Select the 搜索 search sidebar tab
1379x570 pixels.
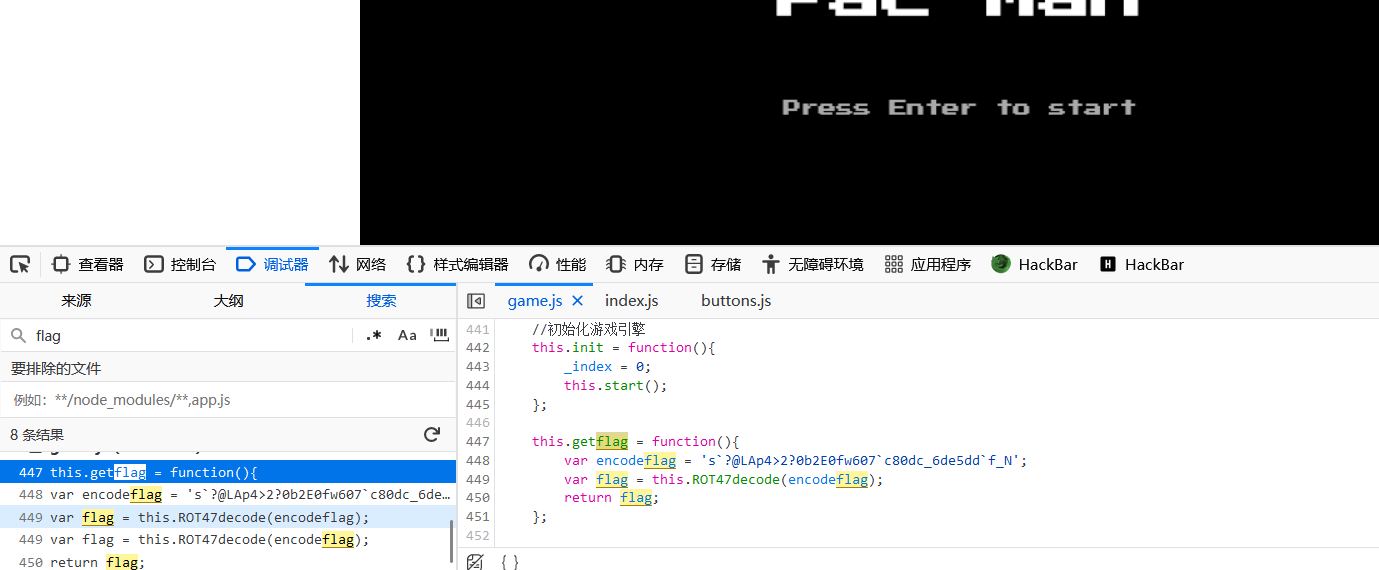click(381, 301)
